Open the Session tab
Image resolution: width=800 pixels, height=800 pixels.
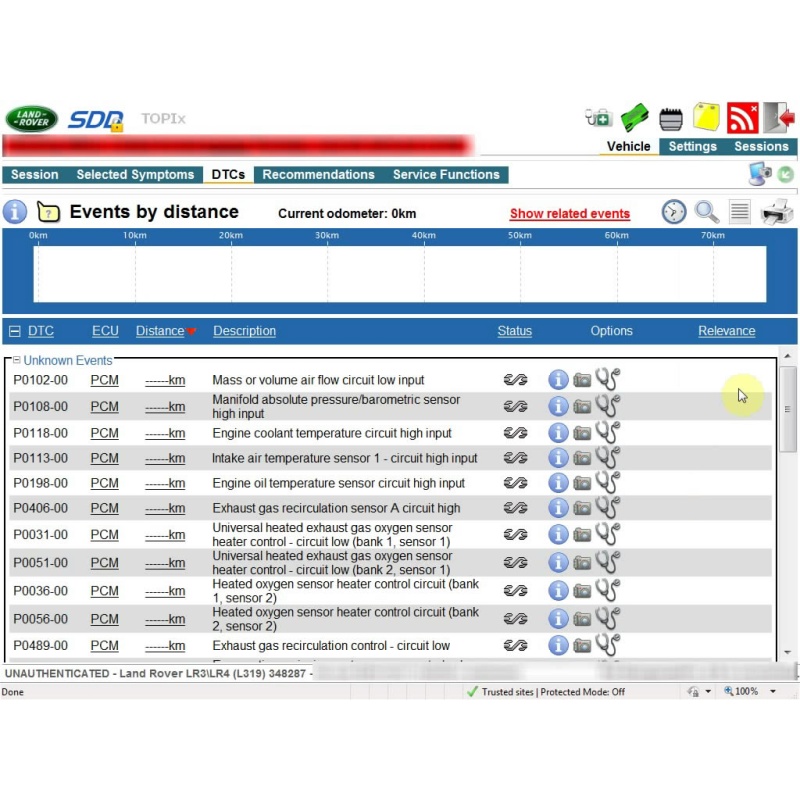(x=35, y=174)
